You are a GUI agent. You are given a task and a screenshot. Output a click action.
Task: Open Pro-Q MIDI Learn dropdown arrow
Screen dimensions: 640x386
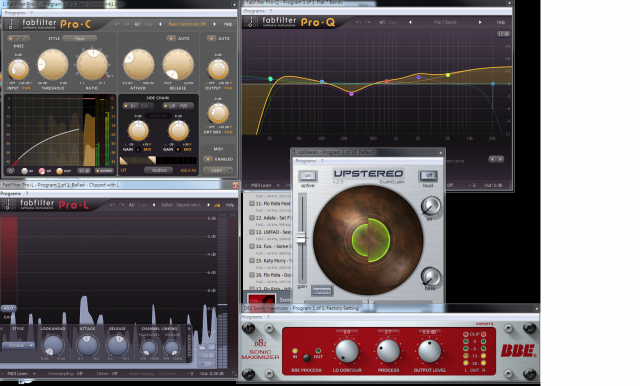pyautogui.click(x=278, y=185)
